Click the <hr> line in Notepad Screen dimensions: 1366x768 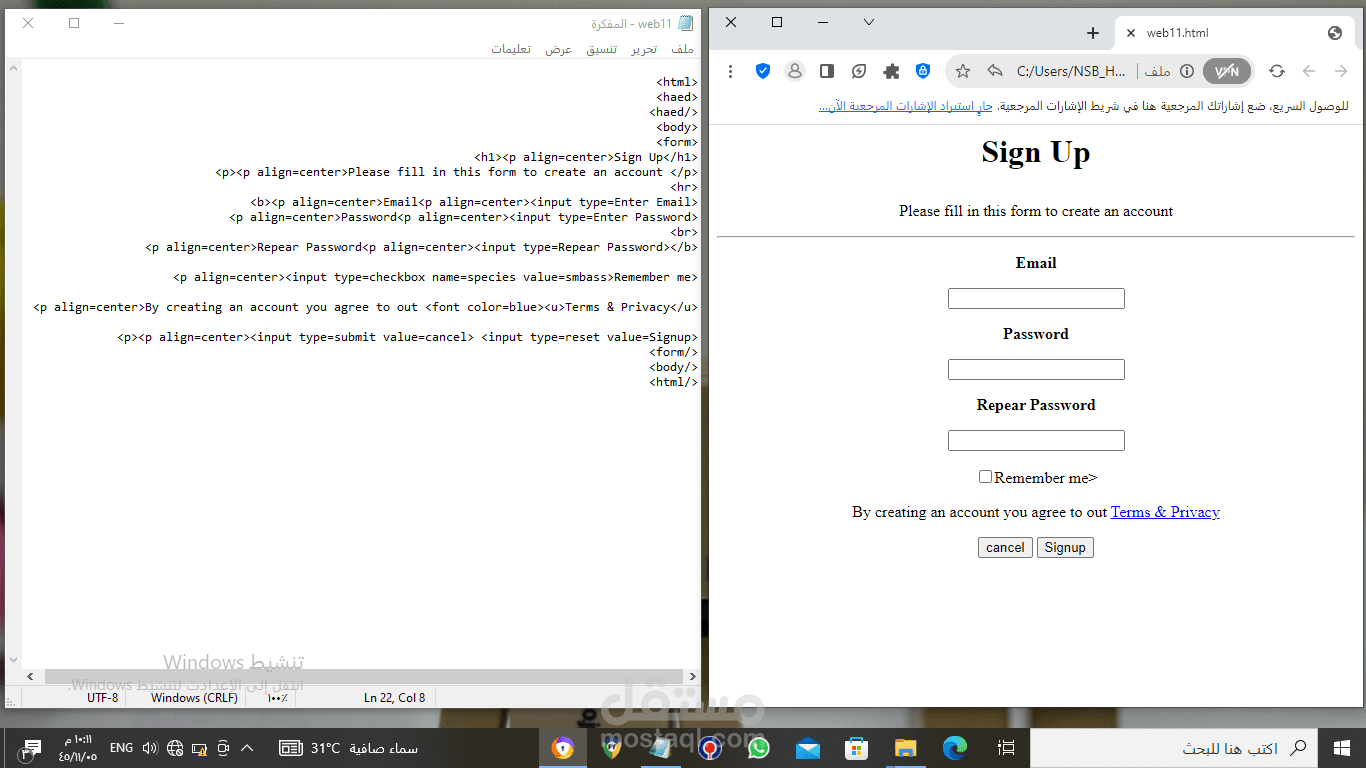tap(684, 187)
